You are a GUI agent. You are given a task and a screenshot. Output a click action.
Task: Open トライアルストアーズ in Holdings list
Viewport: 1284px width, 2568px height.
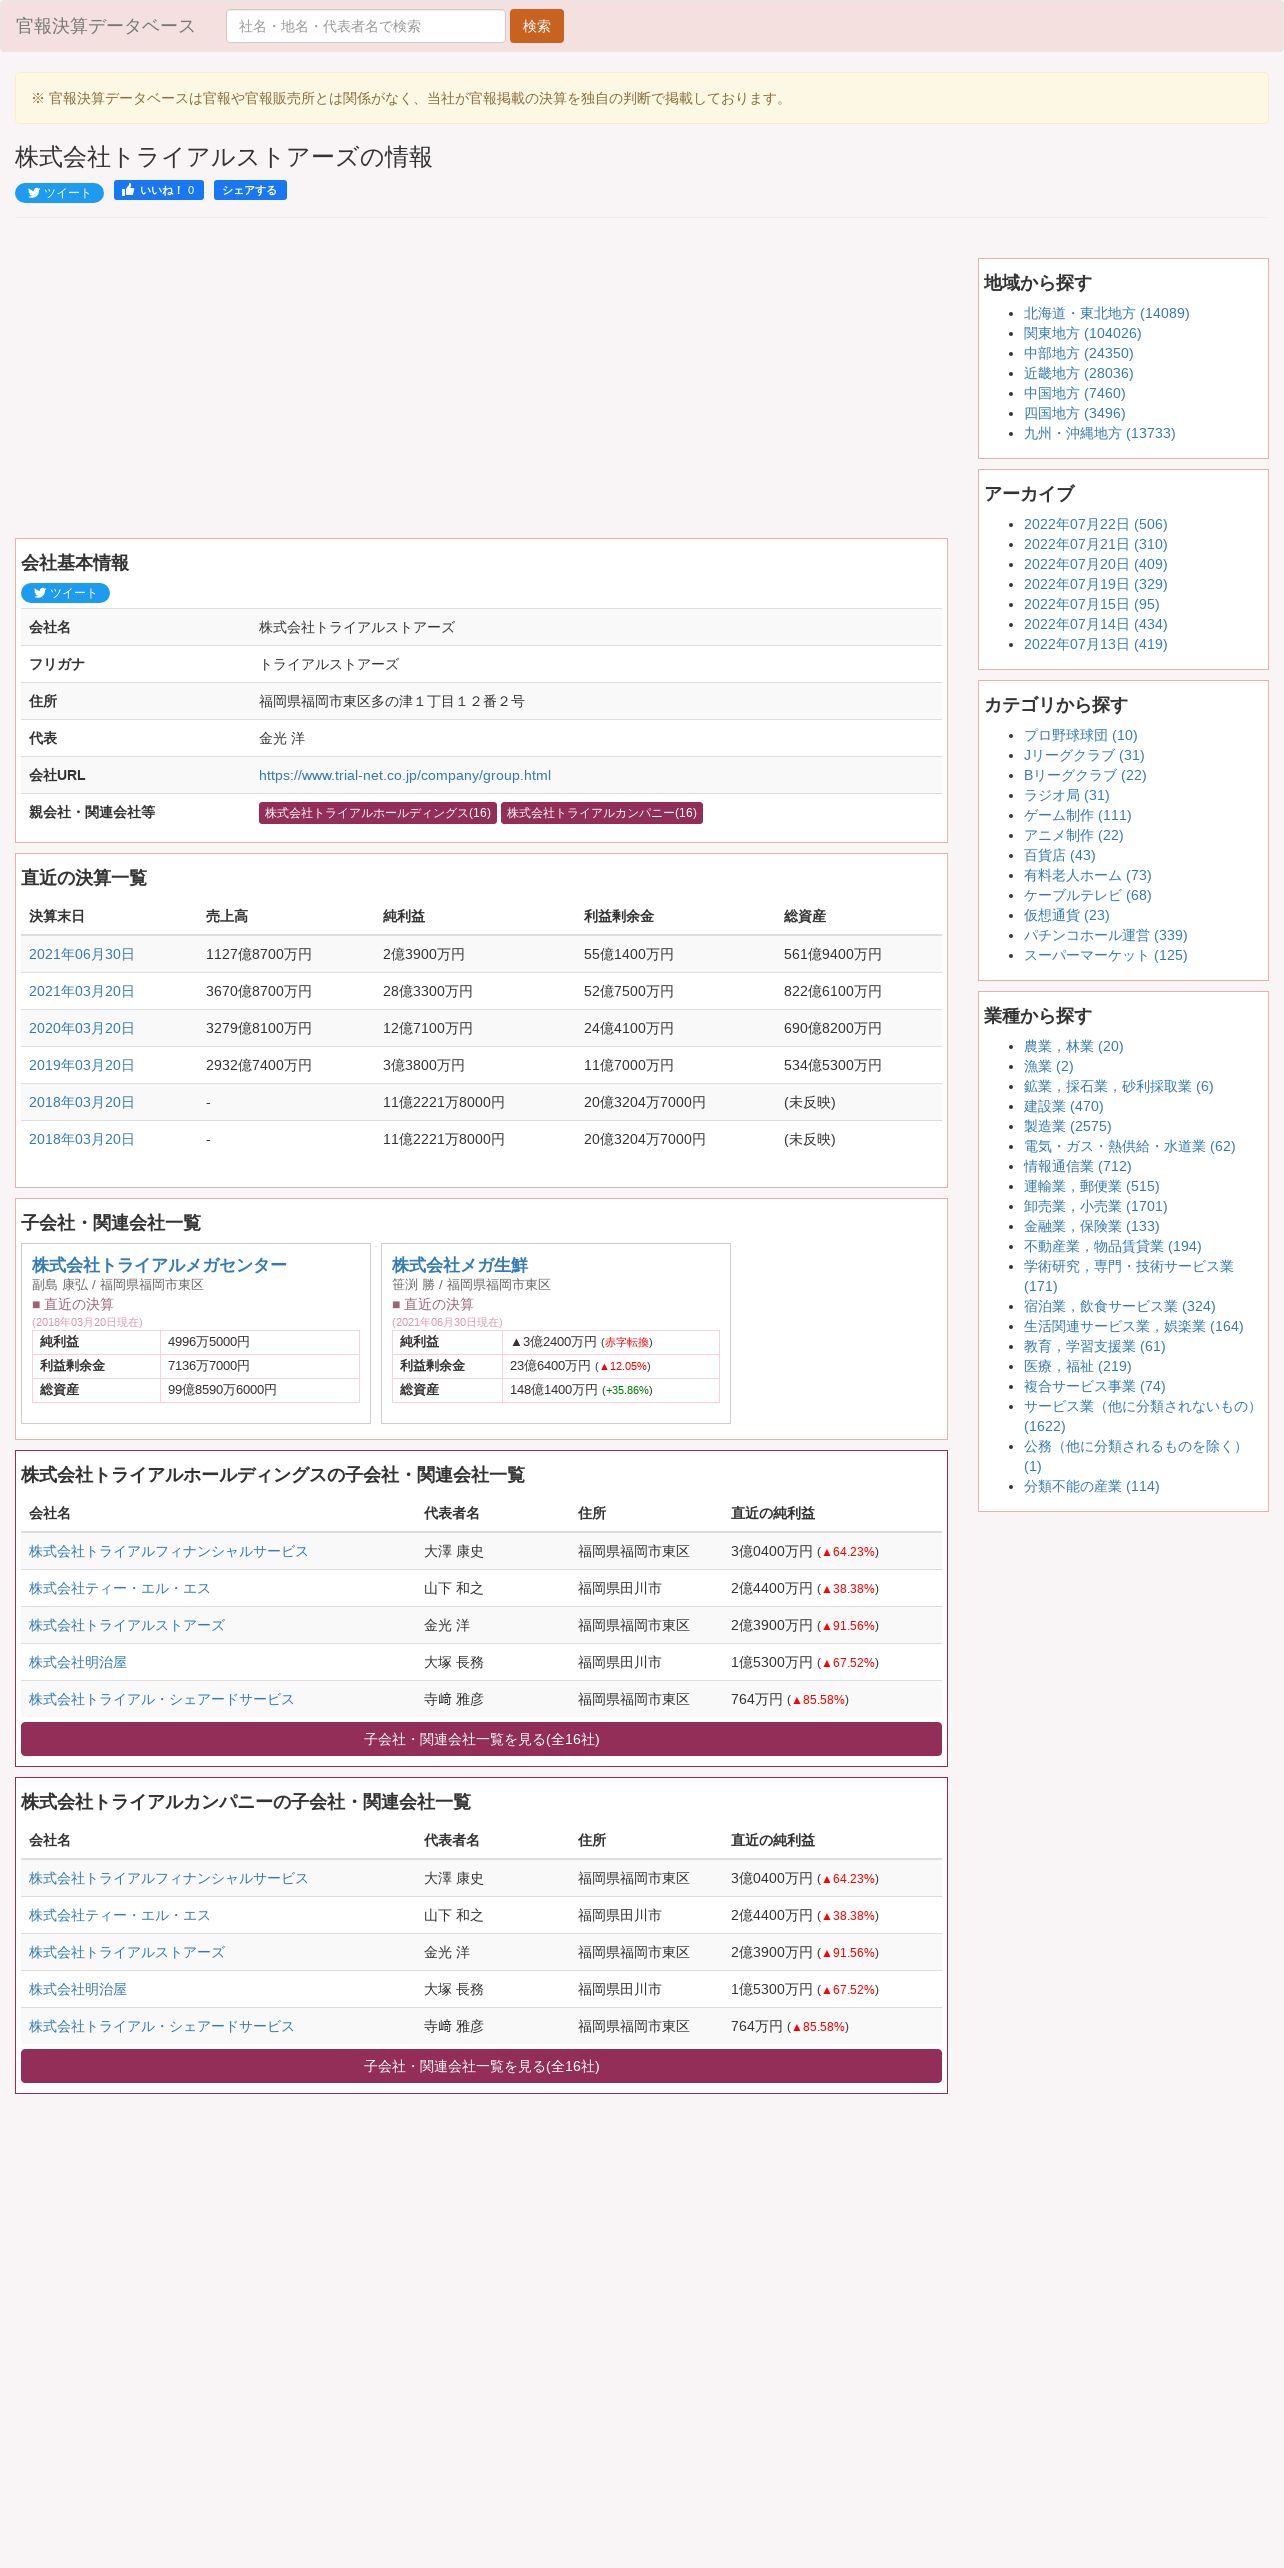pyautogui.click(x=127, y=1625)
